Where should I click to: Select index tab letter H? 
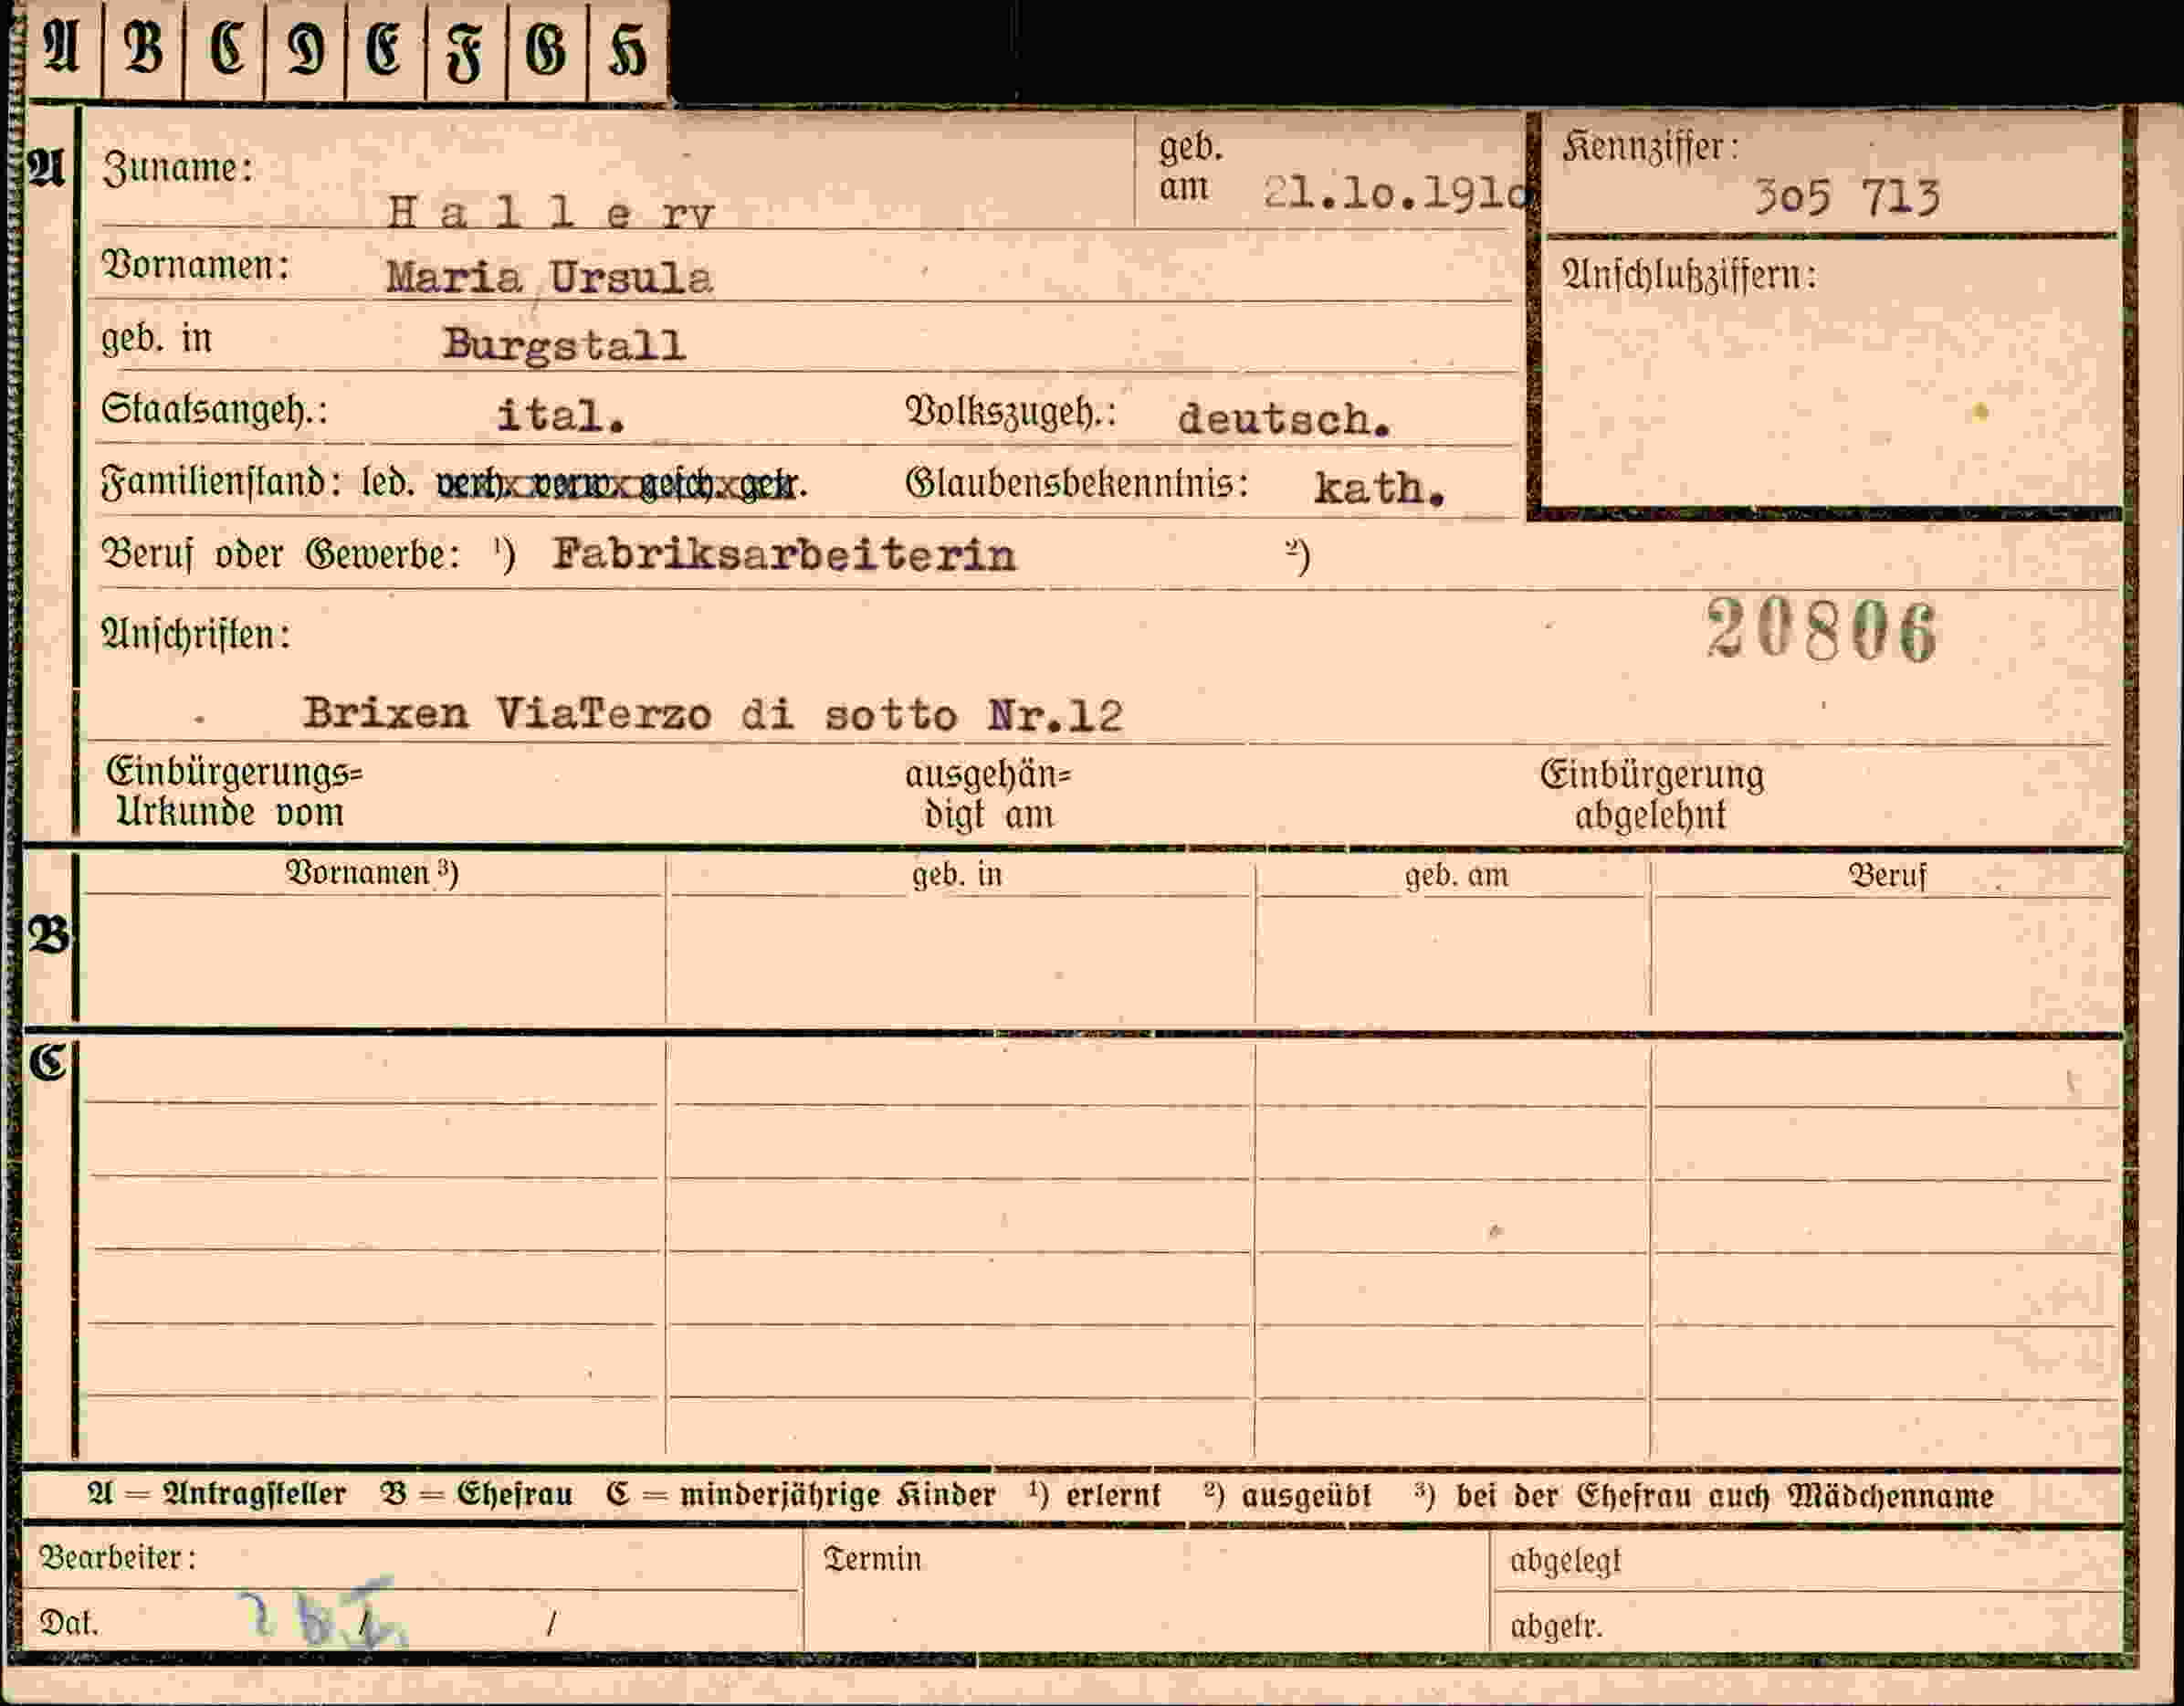[628, 50]
